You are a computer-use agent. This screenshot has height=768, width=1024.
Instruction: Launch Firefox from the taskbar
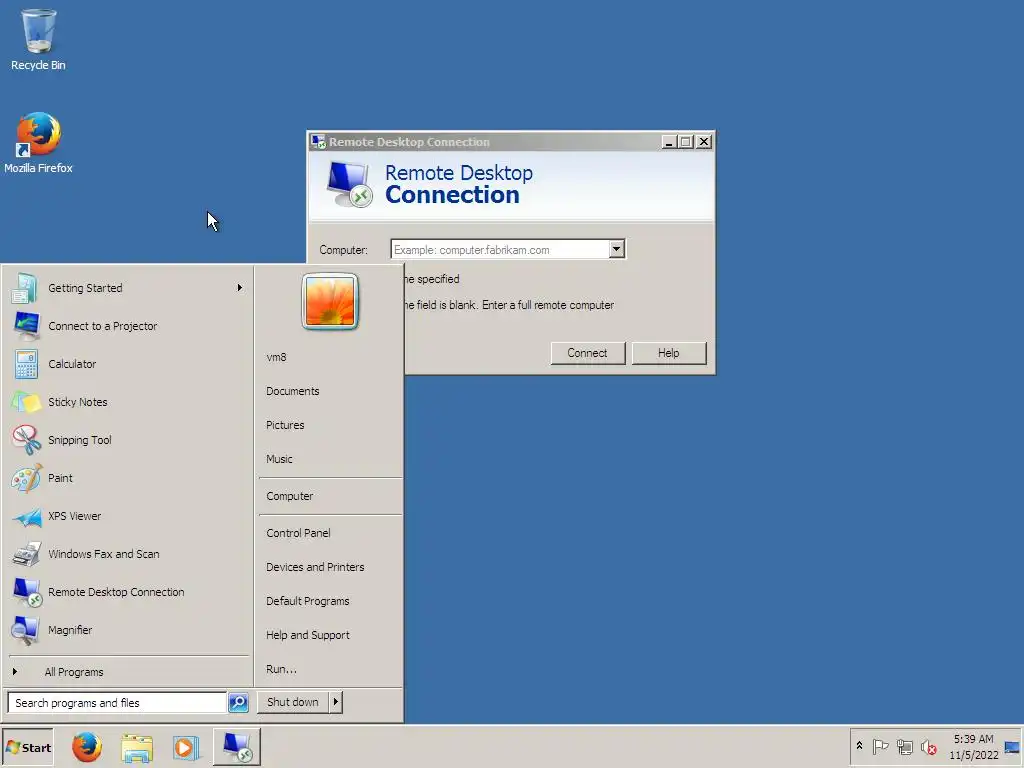(87, 748)
